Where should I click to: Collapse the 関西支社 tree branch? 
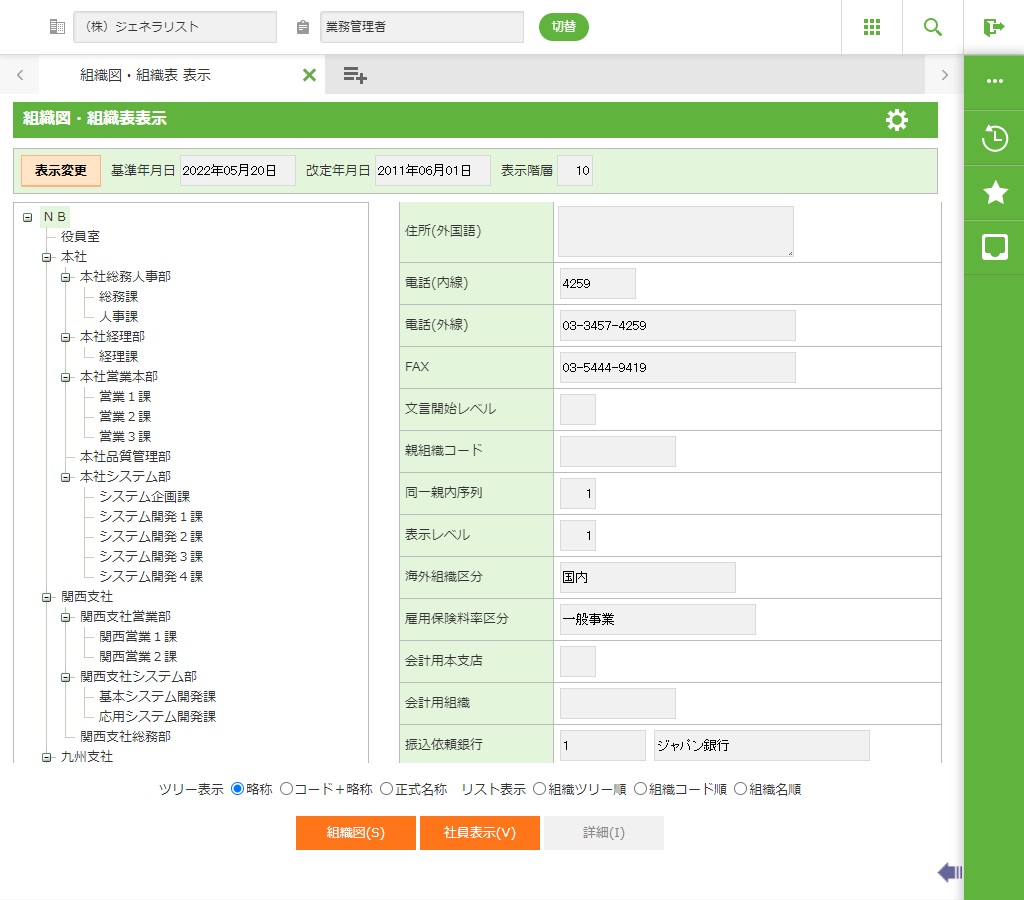[x=46, y=597]
